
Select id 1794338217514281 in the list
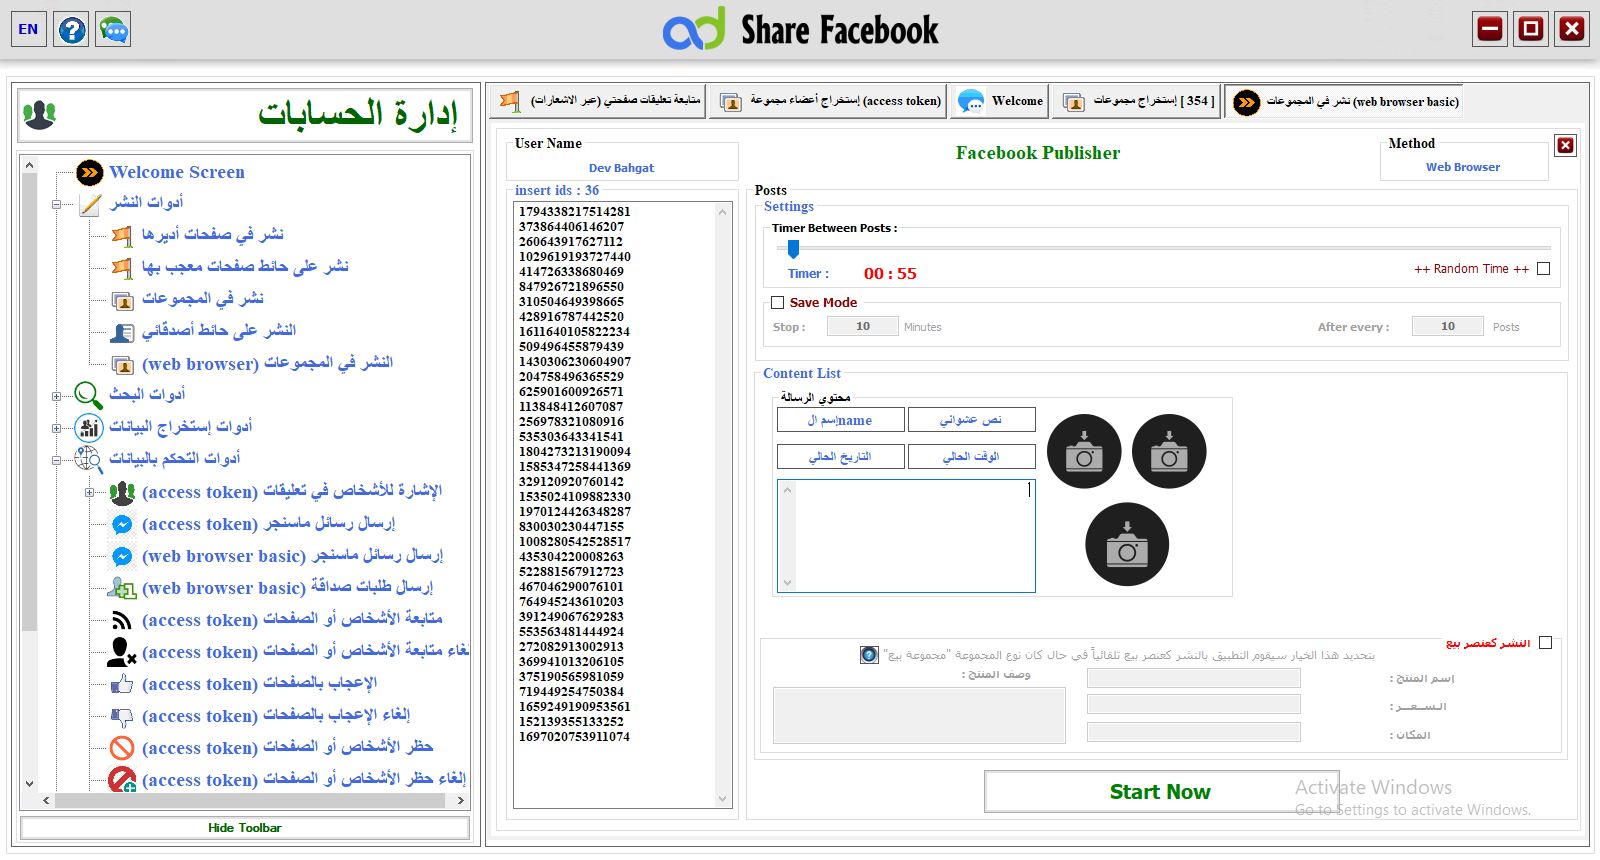[x=574, y=212]
